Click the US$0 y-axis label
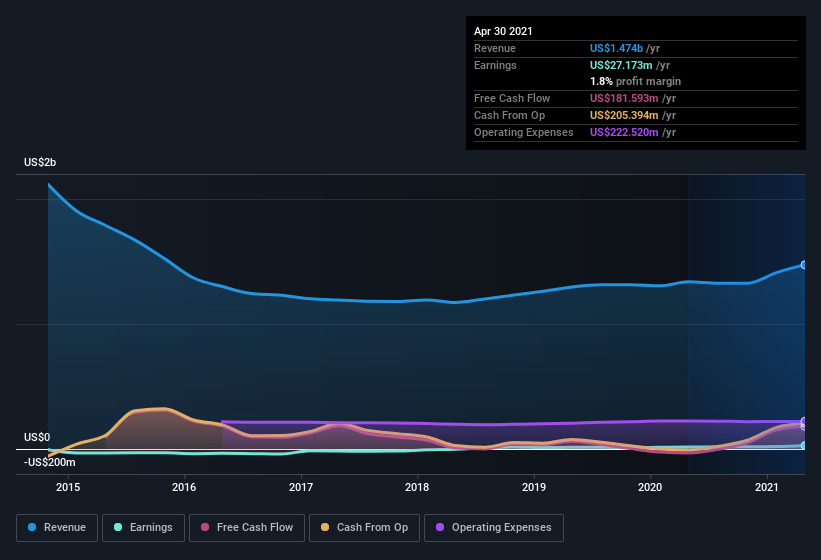The width and height of the screenshot is (821, 560). coord(37,437)
